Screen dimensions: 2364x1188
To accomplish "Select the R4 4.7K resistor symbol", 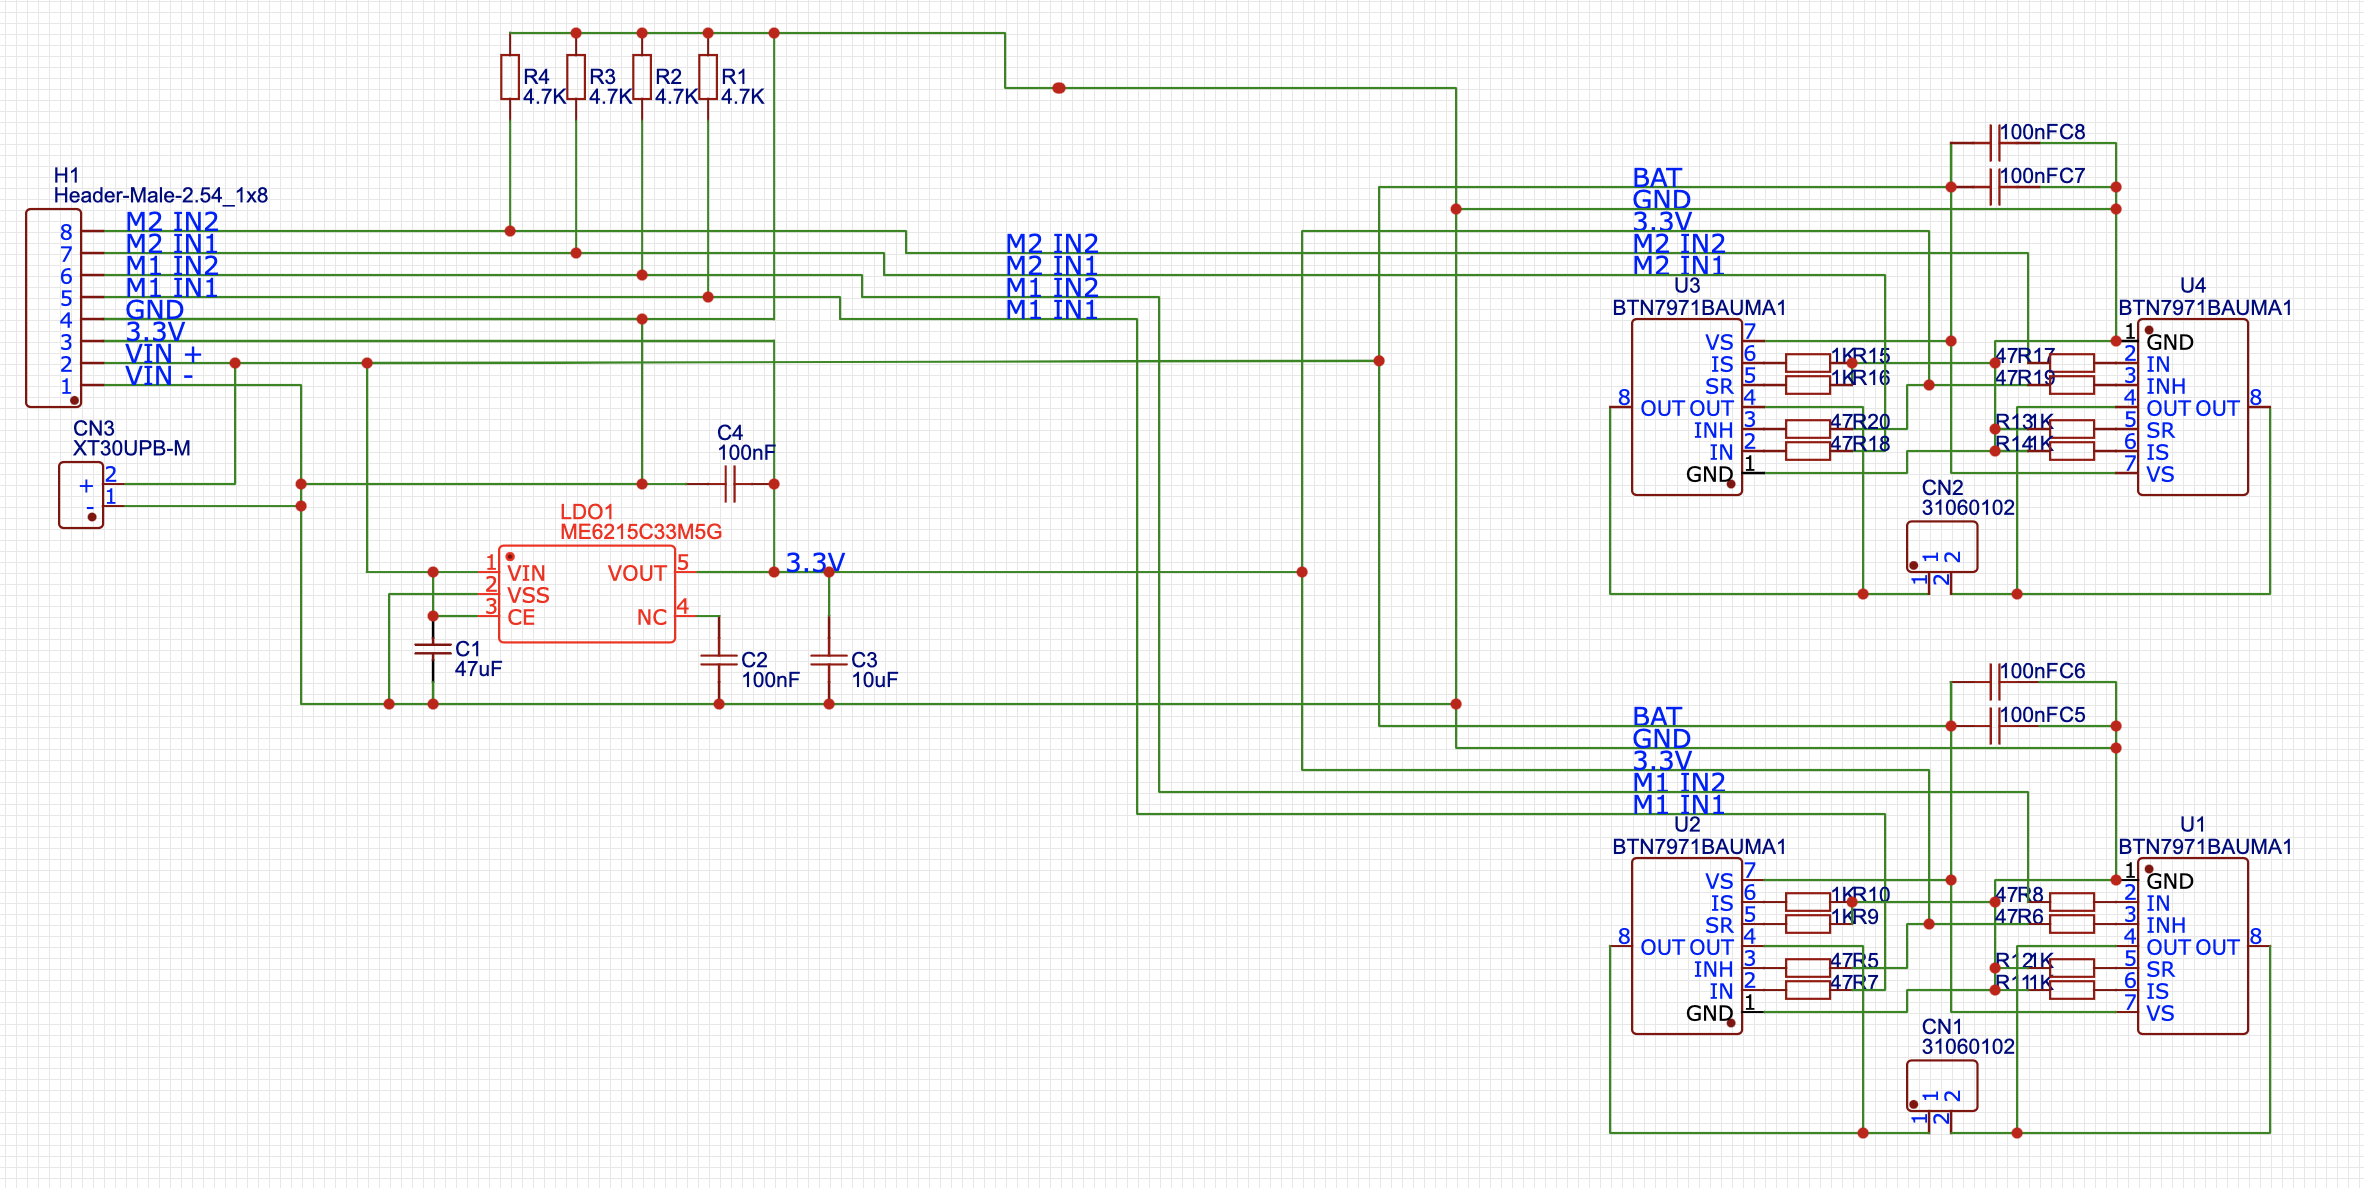I will pos(510,77).
